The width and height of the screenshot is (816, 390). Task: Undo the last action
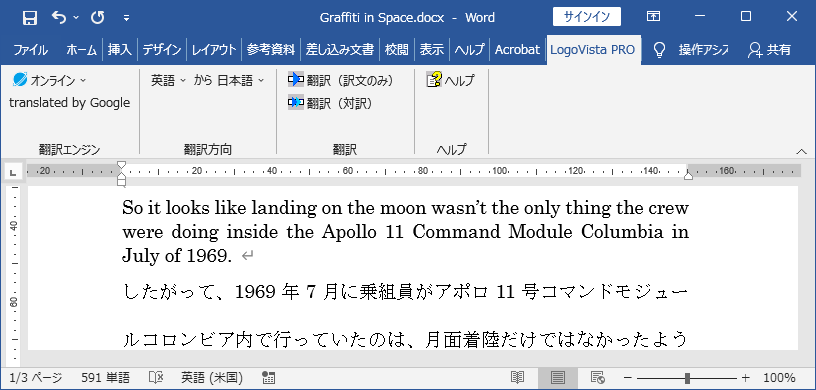tap(60, 18)
